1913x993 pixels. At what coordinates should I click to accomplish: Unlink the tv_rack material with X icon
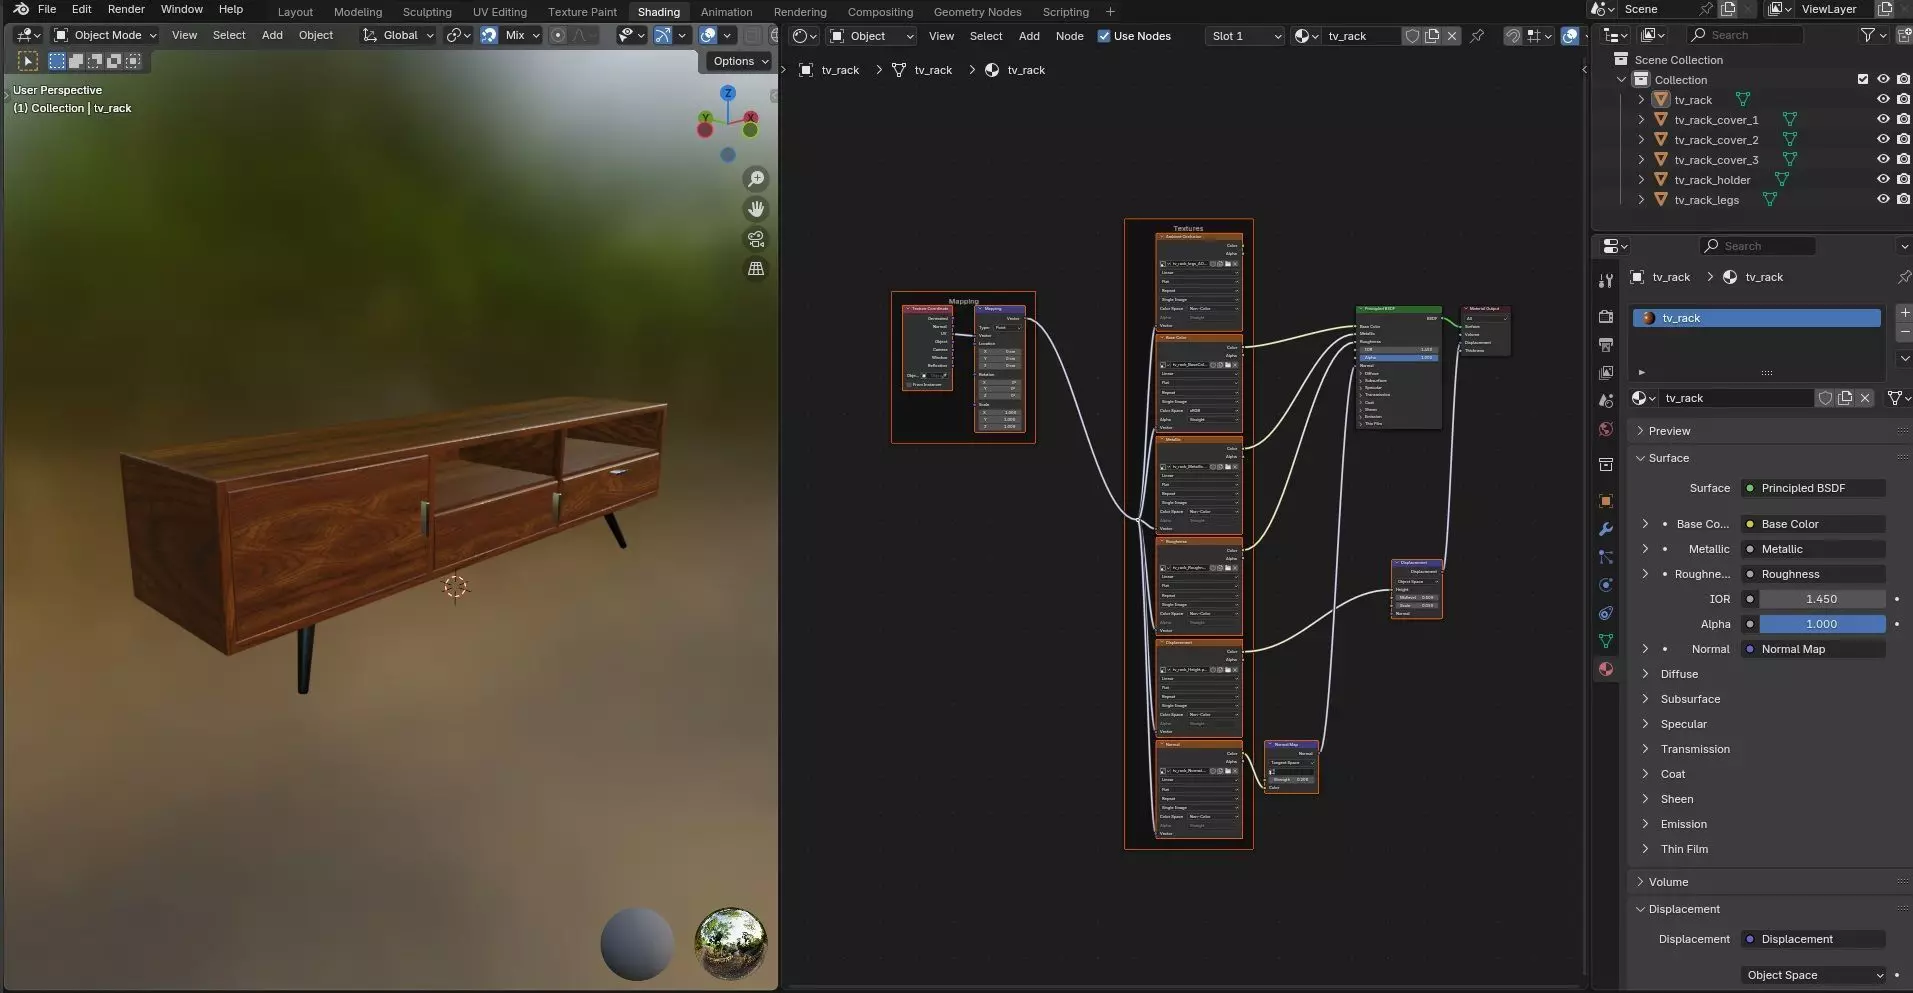pyautogui.click(x=1865, y=398)
